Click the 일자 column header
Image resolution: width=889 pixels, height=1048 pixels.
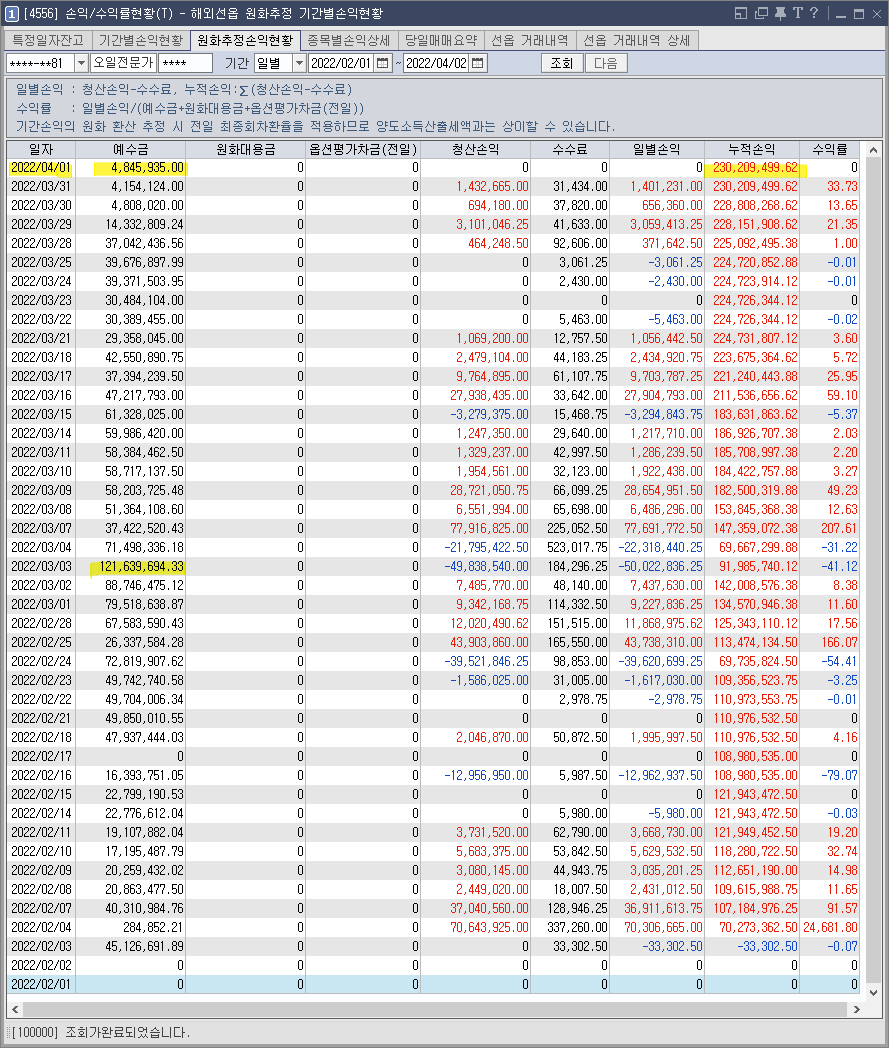[41, 149]
